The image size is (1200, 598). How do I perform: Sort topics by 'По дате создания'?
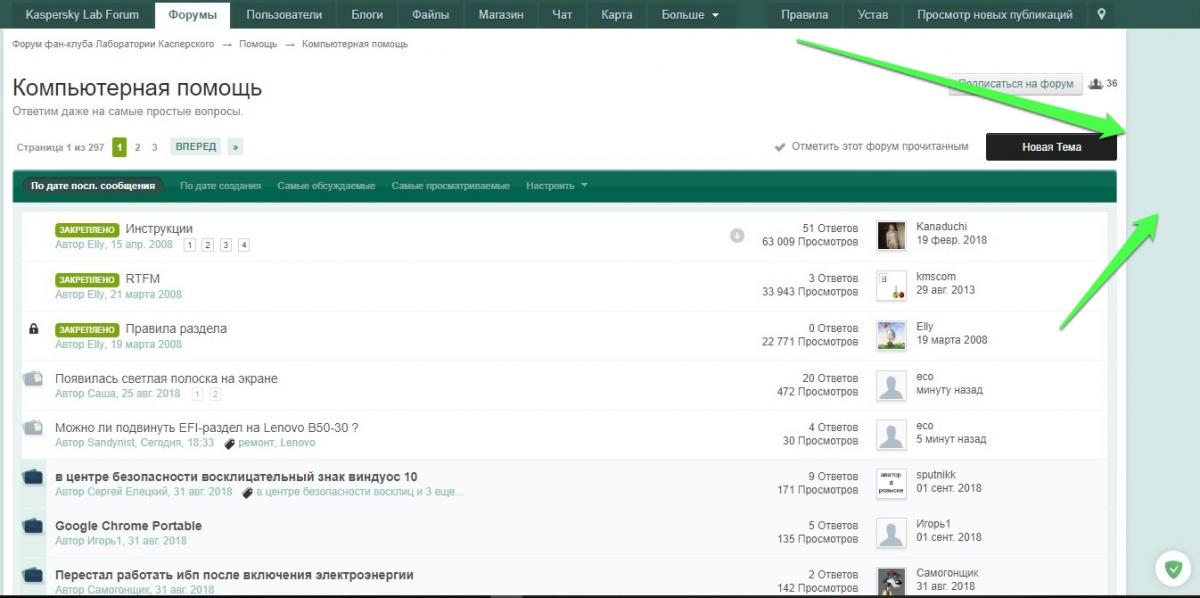click(x=220, y=186)
